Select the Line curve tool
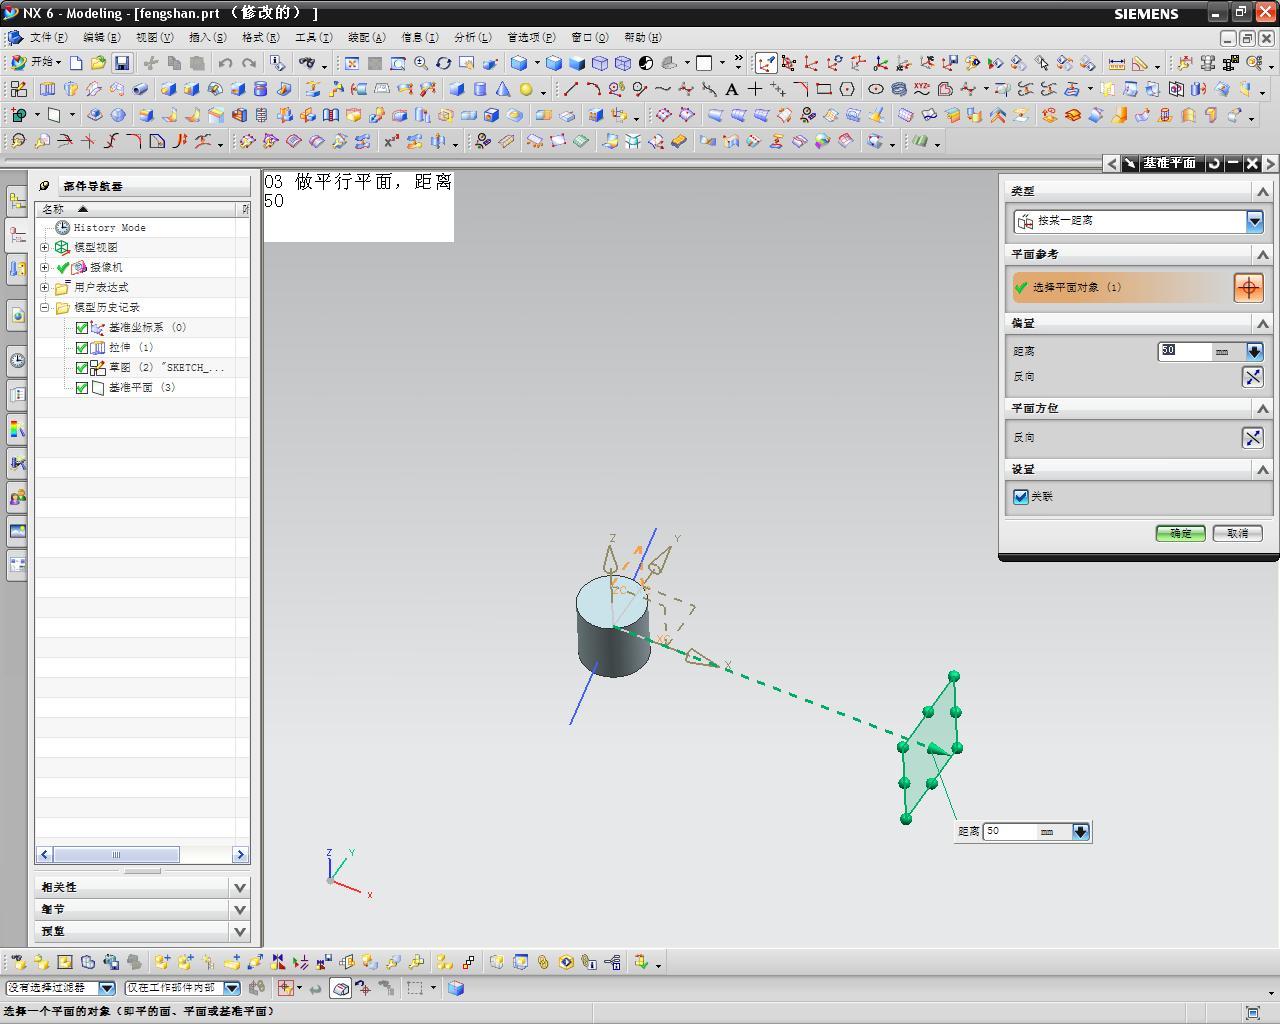The width and height of the screenshot is (1280, 1024). pyautogui.click(x=571, y=89)
